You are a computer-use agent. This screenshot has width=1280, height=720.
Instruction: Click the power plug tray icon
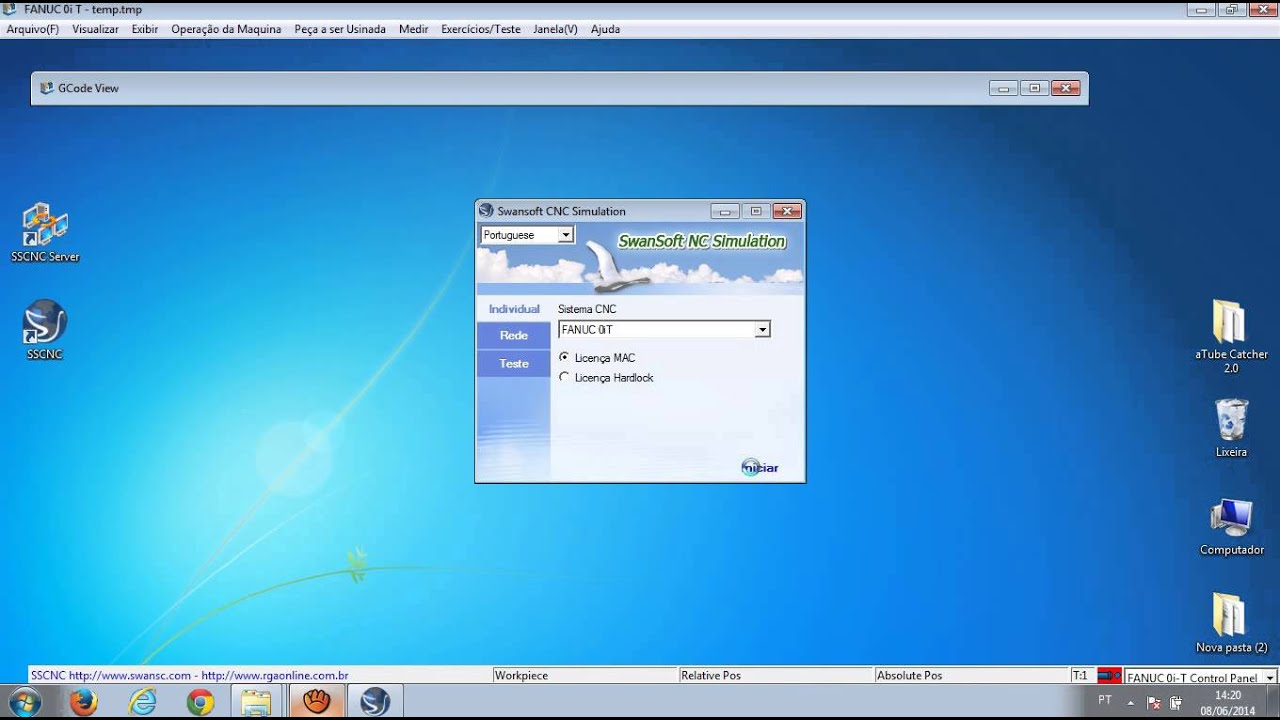point(1176,702)
